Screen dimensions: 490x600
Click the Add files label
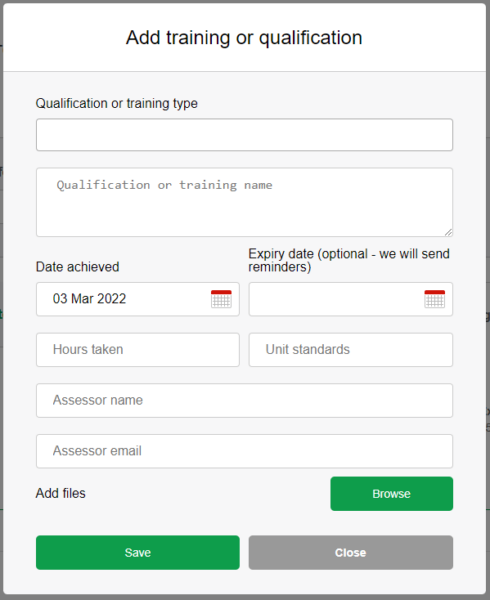pos(60,493)
